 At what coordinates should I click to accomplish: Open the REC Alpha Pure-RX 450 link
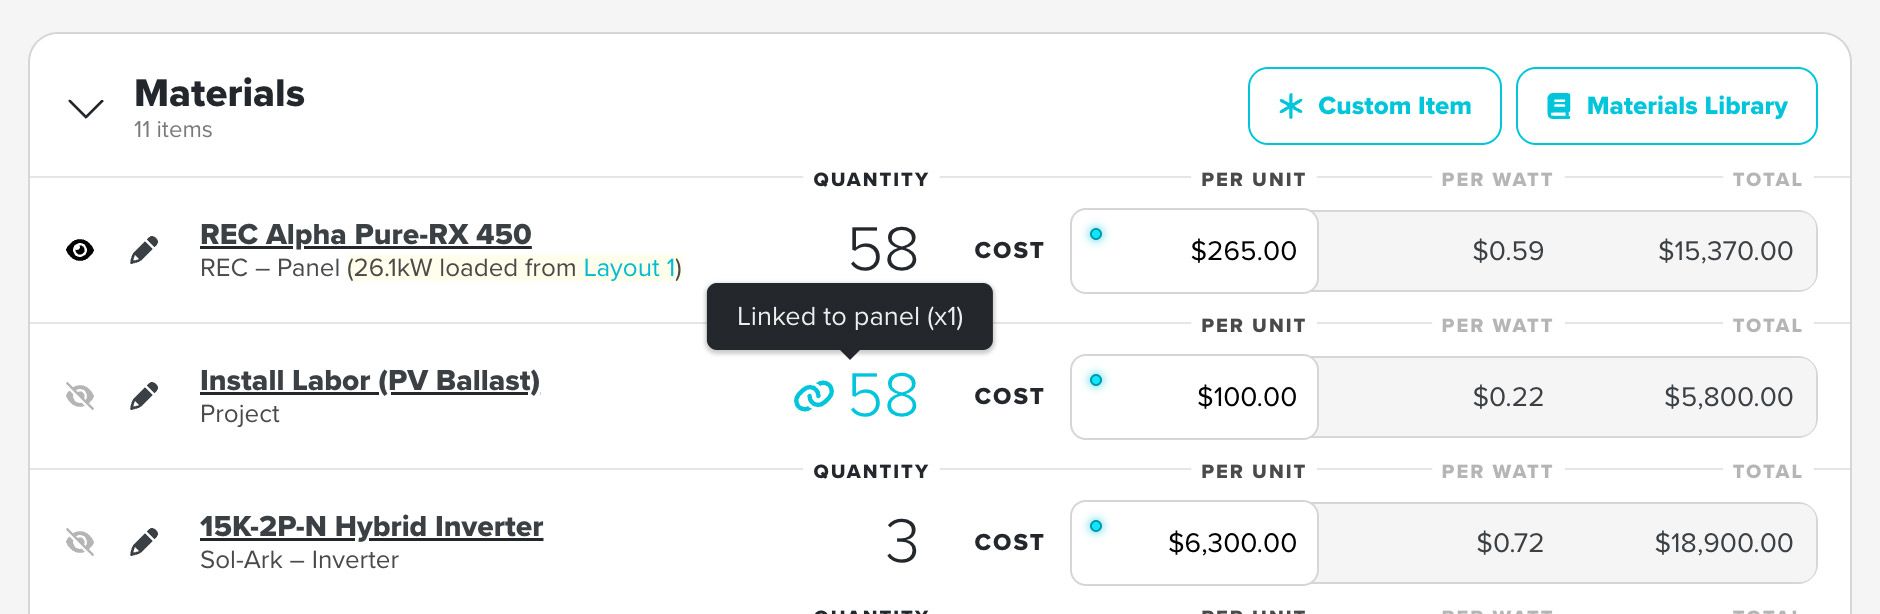(366, 234)
